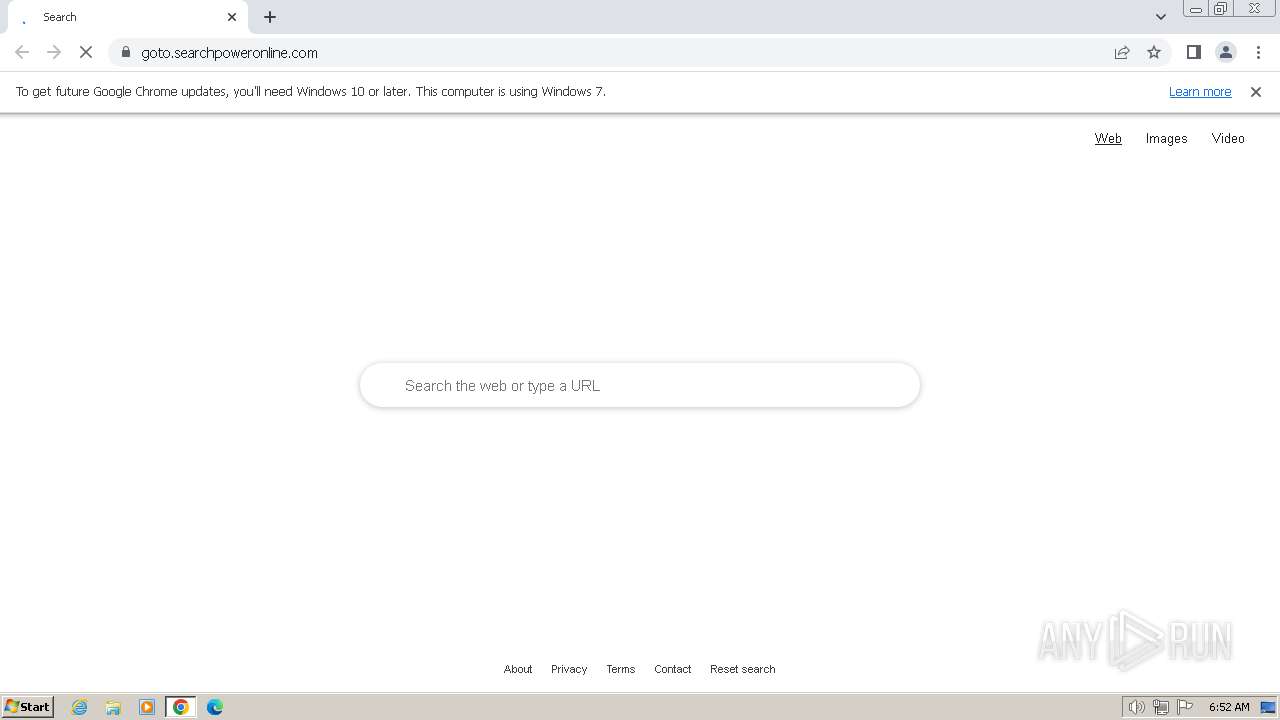Open the Chrome profile menu
This screenshot has height=720, width=1280.
(1225, 52)
